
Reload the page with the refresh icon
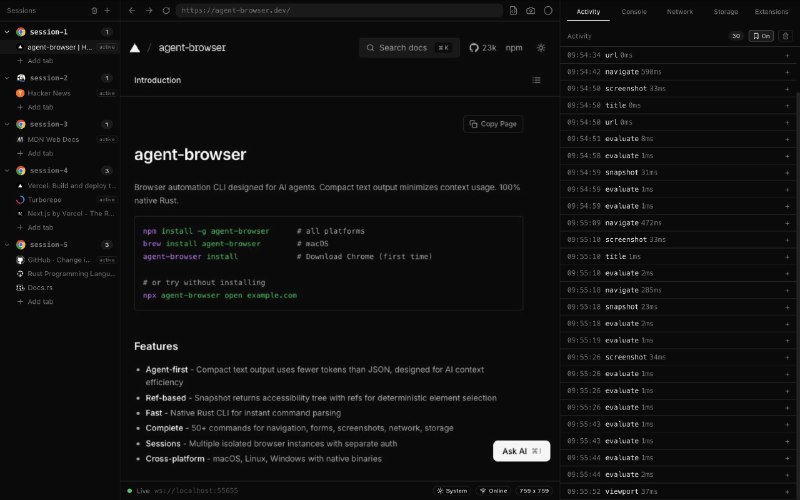pyautogui.click(x=166, y=10)
